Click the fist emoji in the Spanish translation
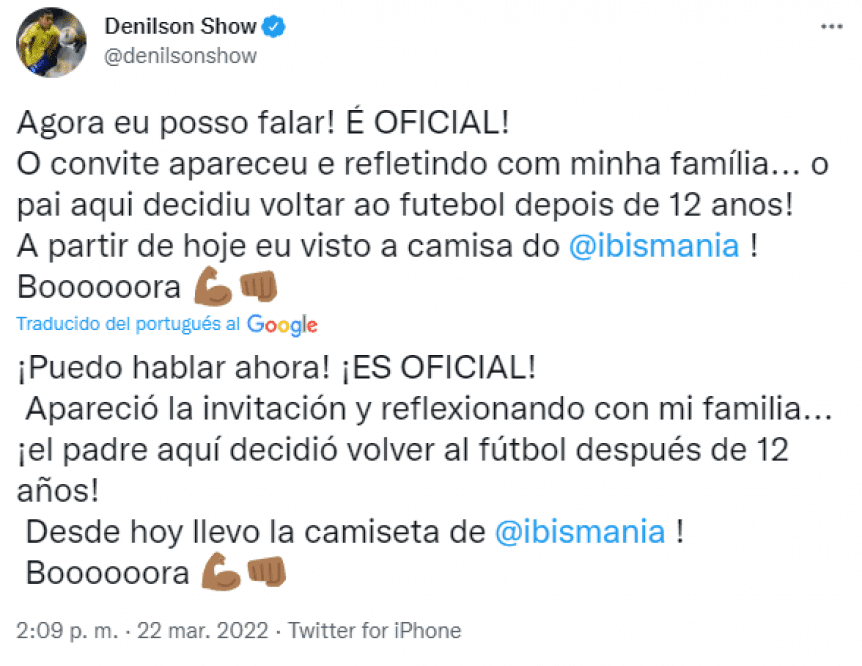862x666 pixels. point(265,572)
